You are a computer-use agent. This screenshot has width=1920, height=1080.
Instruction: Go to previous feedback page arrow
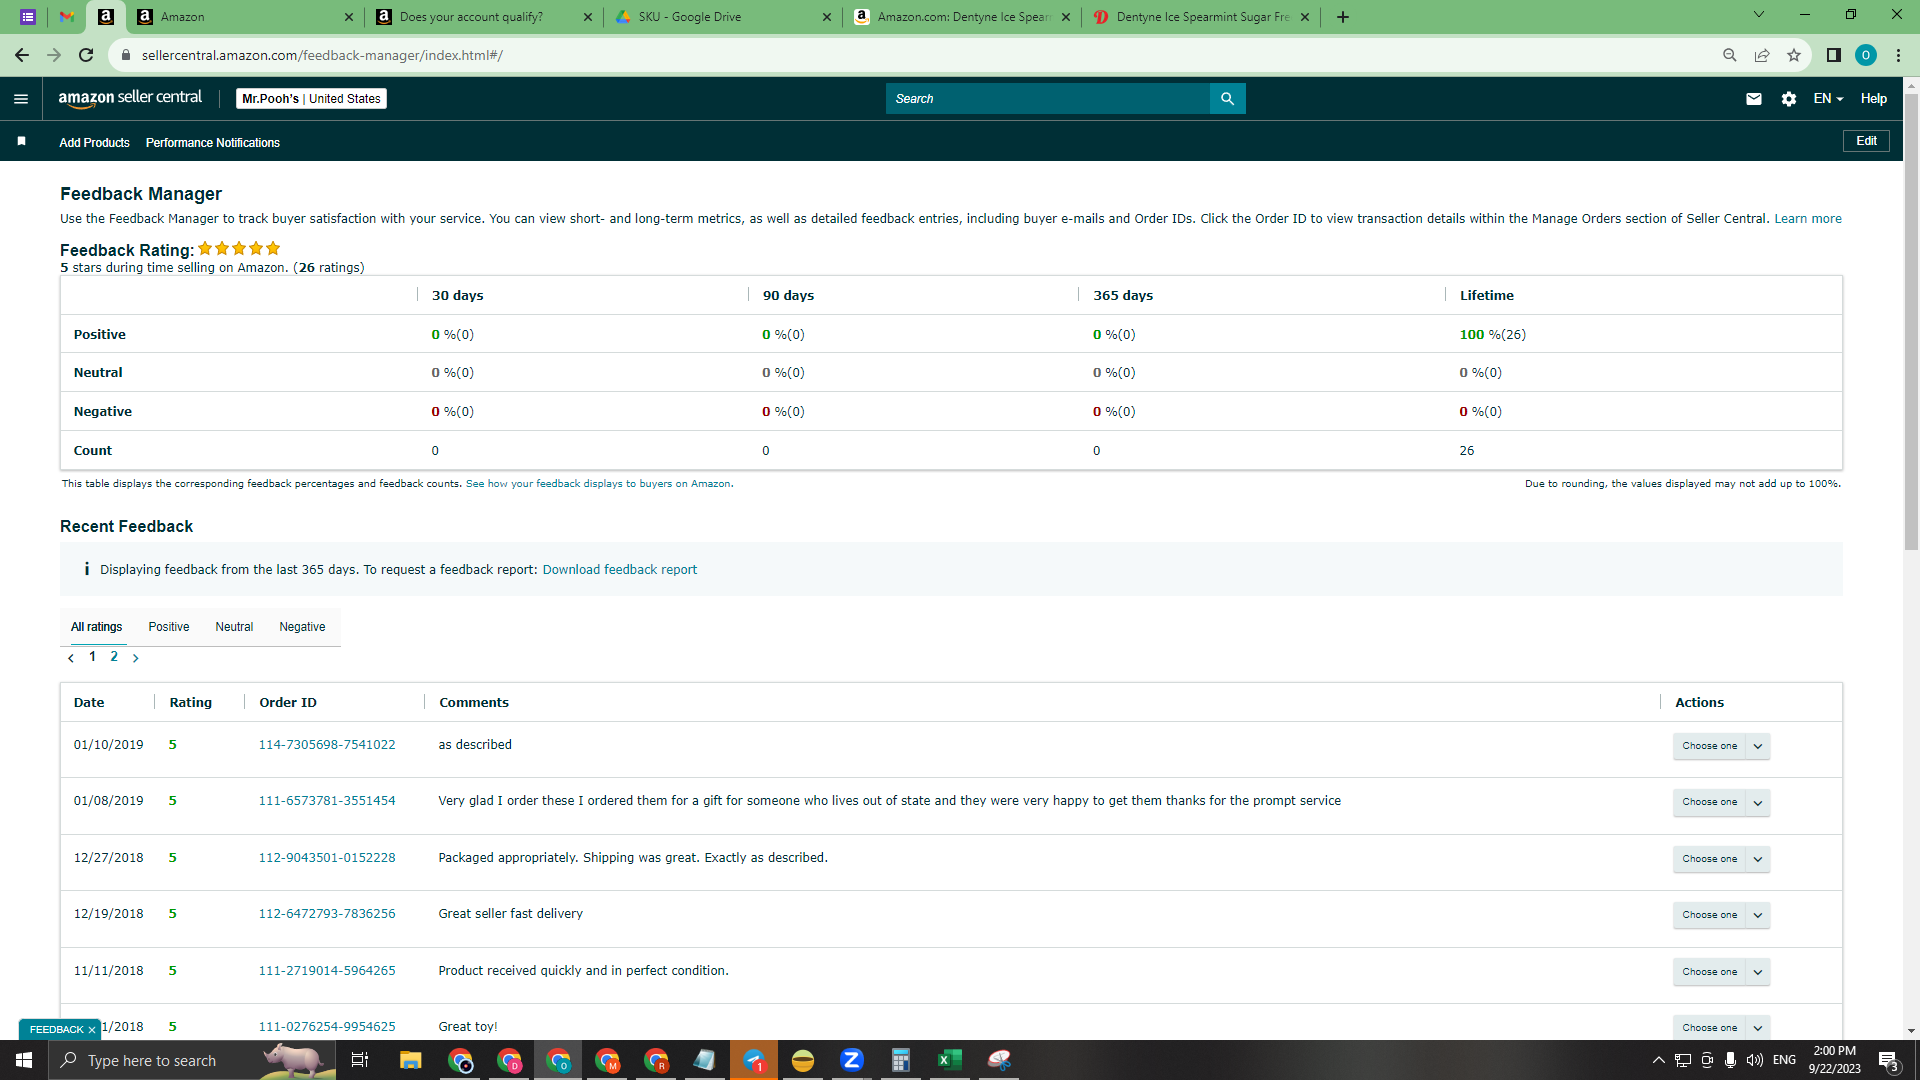[x=71, y=658]
